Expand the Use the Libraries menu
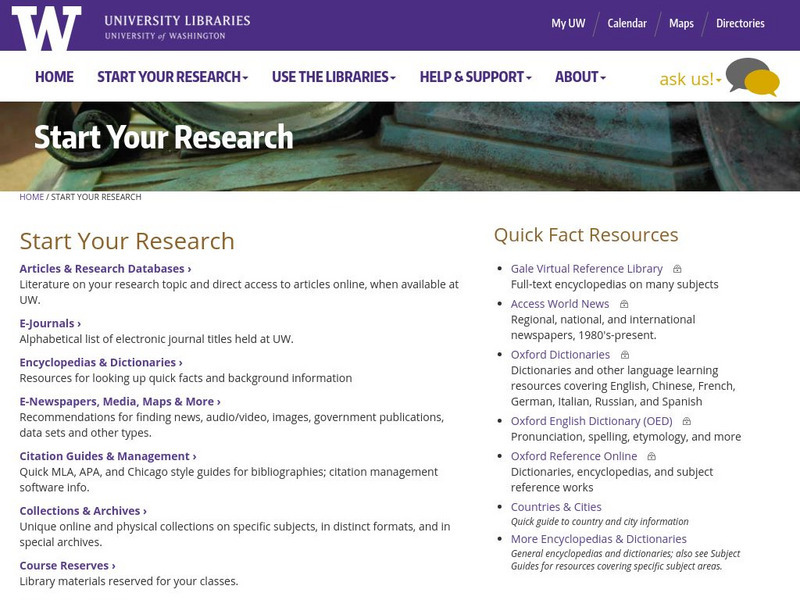800x600 pixels. [x=334, y=77]
